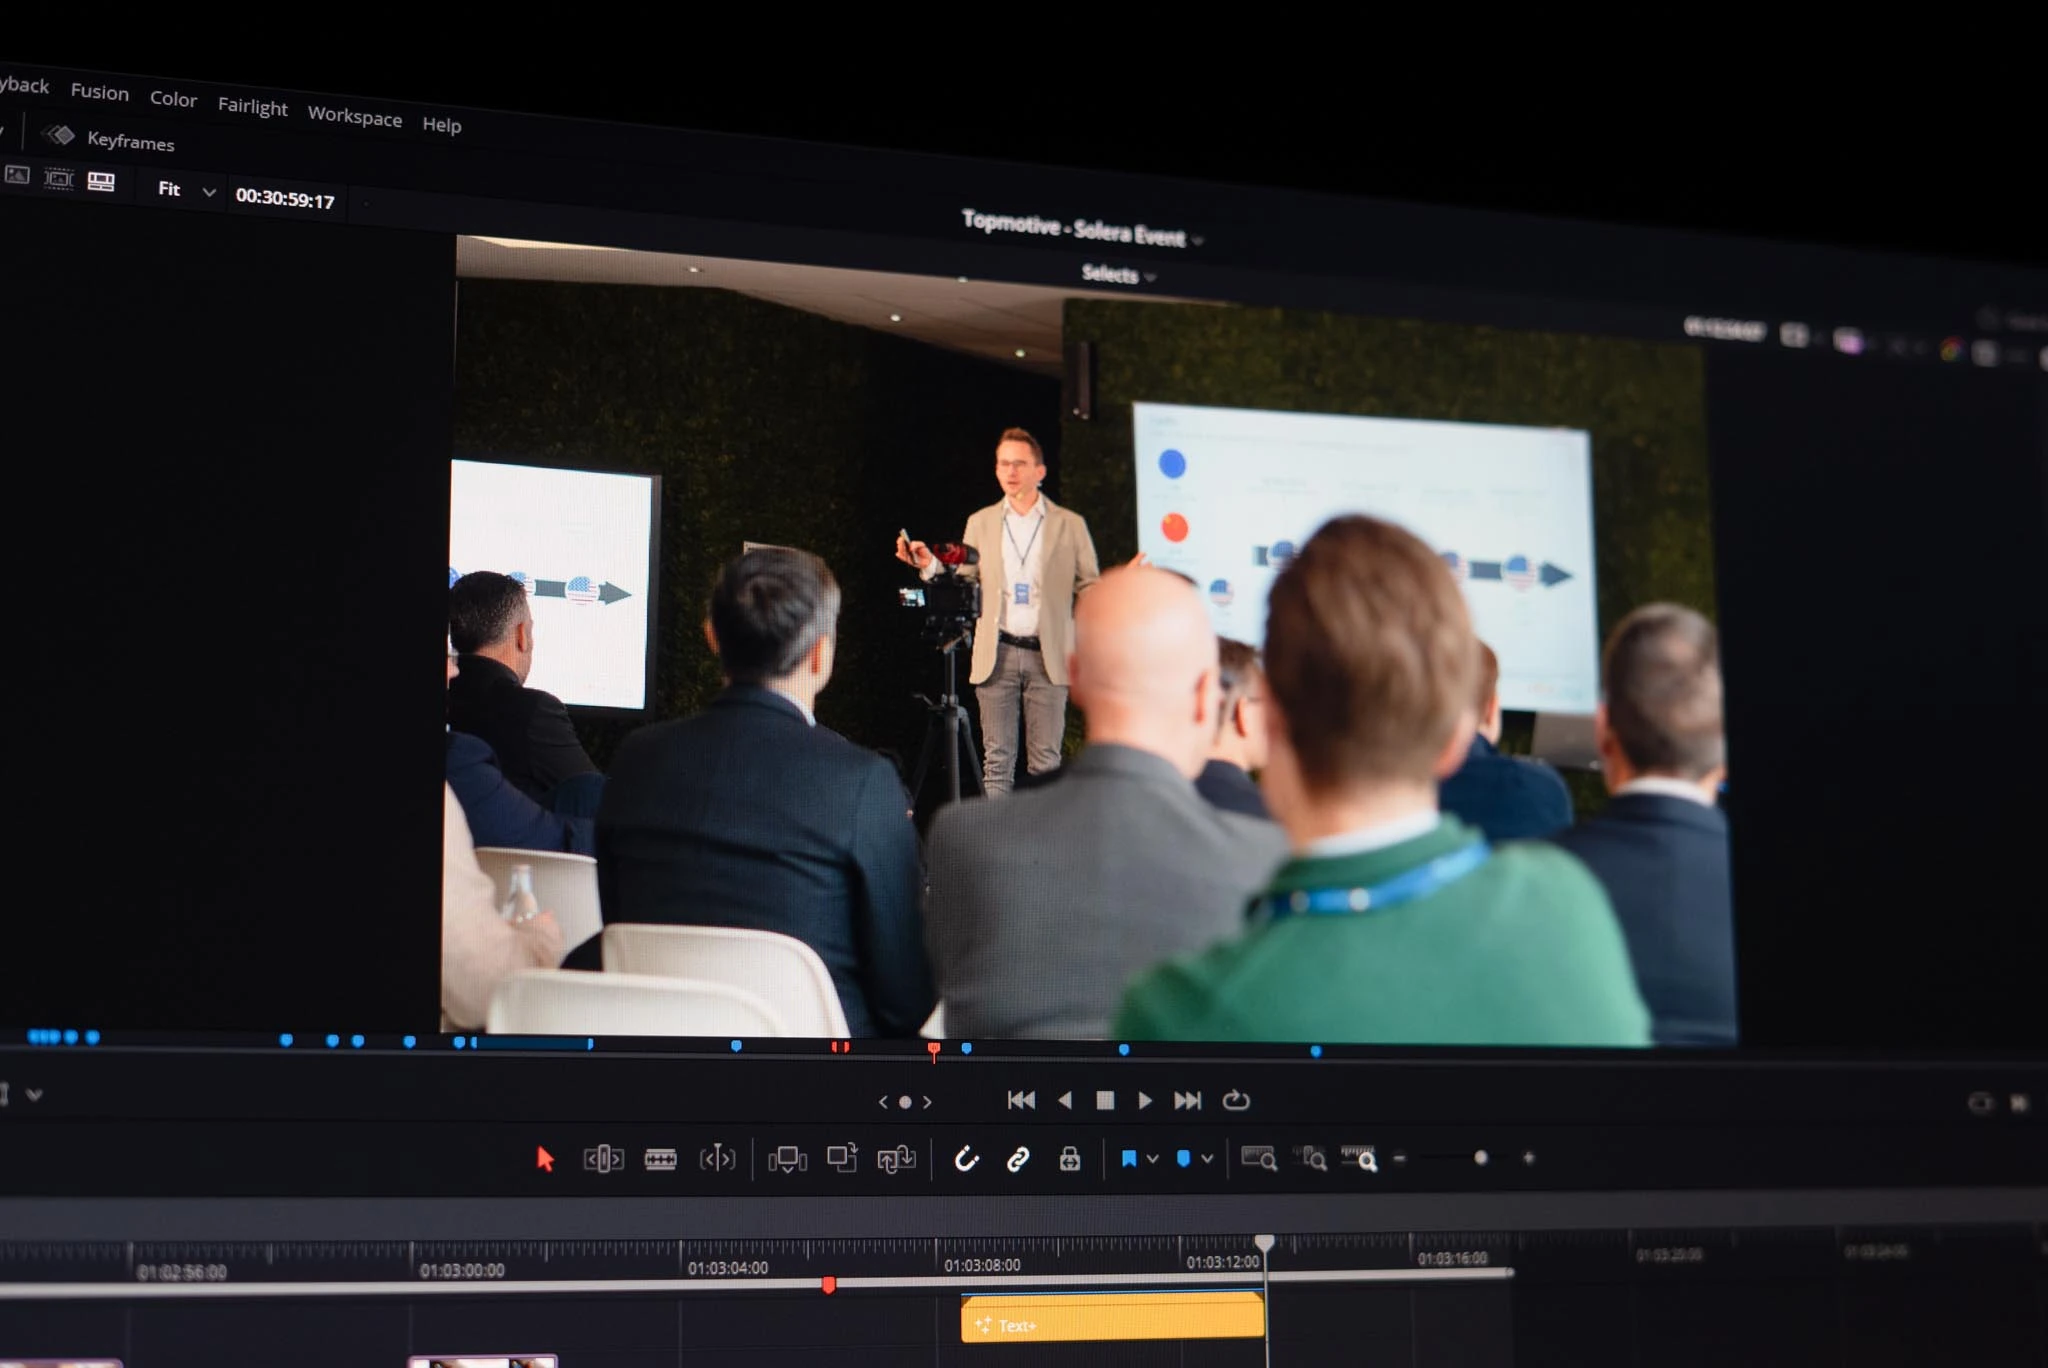Select Dynamic Trim mode tool
Image resolution: width=2048 pixels, height=1368 pixels.
tap(717, 1159)
